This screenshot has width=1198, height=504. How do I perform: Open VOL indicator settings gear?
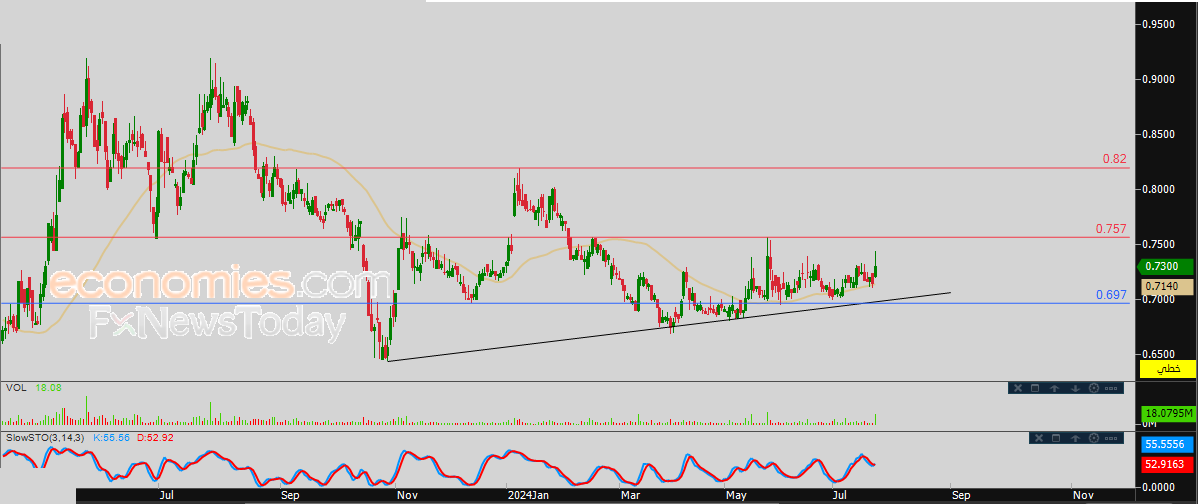(x=1093, y=388)
